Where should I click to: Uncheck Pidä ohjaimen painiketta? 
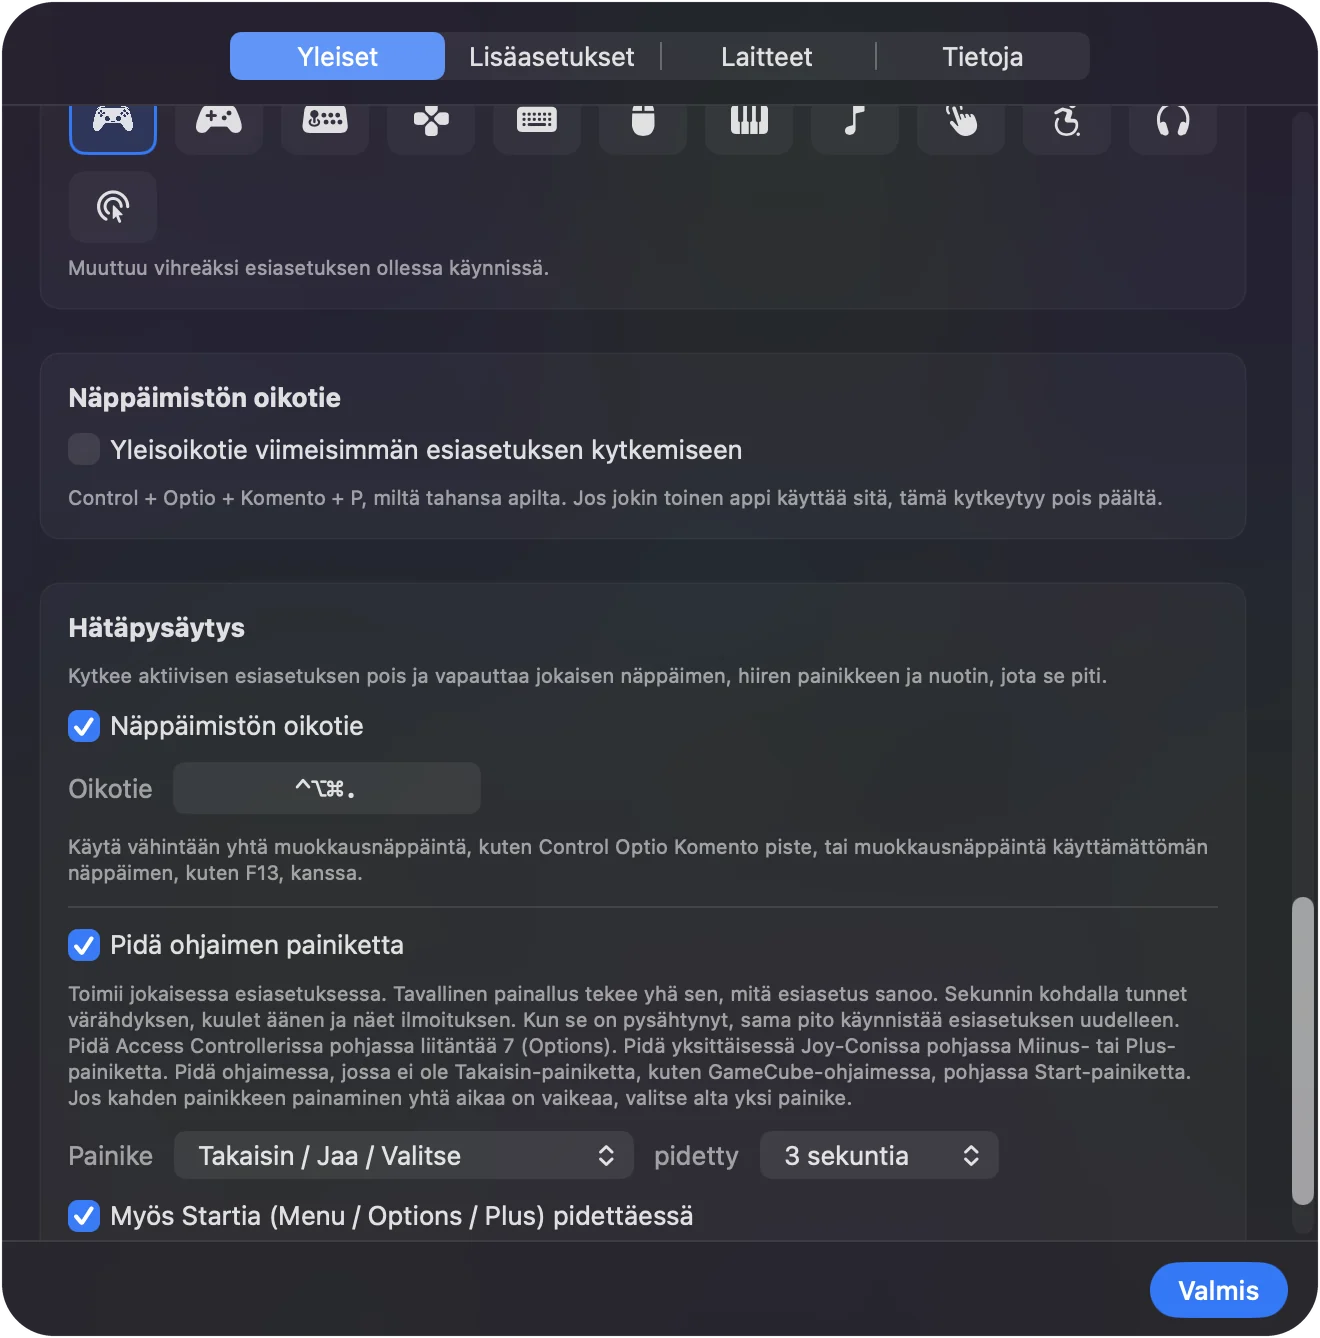pyautogui.click(x=84, y=945)
